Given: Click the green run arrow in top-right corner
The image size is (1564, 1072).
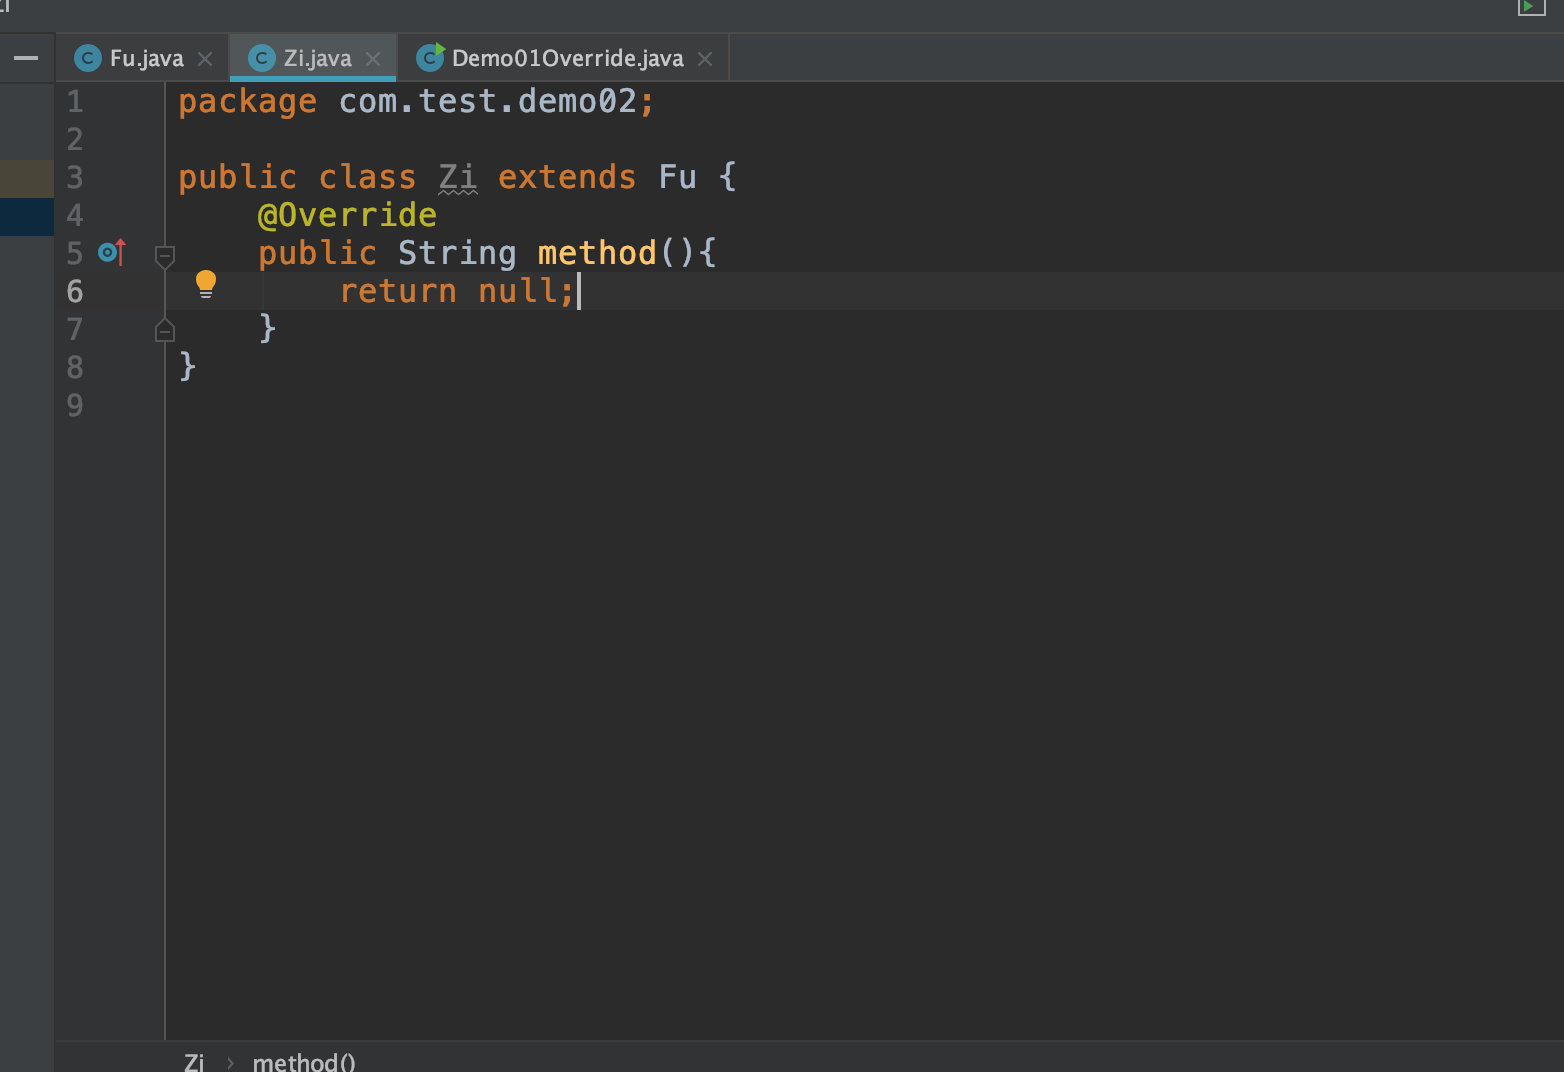Looking at the screenshot, I should tap(1529, 7).
